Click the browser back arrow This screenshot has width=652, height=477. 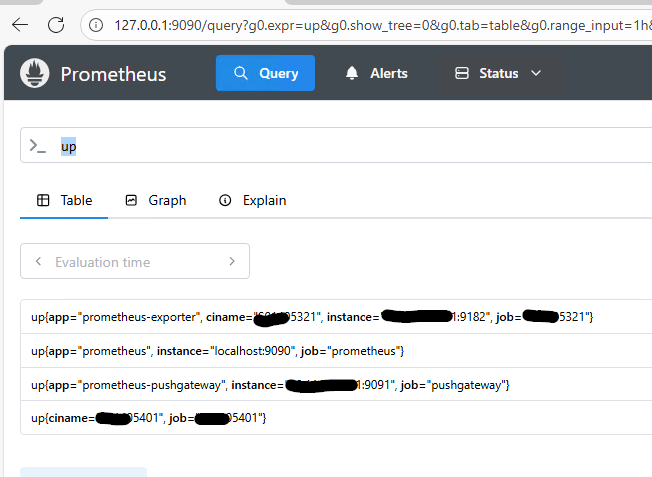[20, 25]
